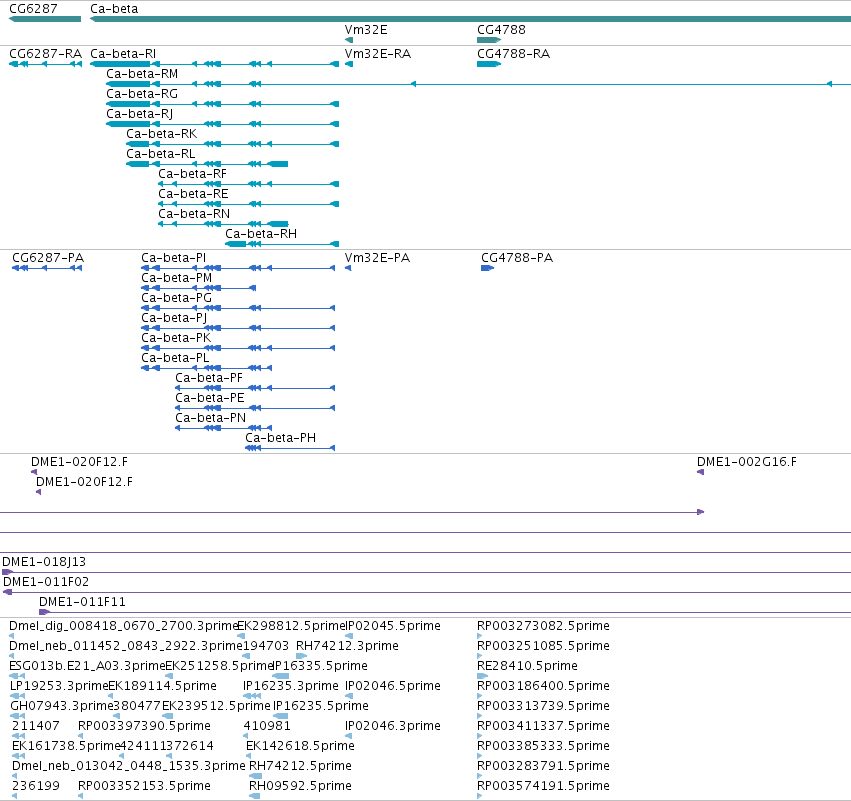The width and height of the screenshot is (851, 801).
Task: Select the Ca-beta gene label
Action: pyautogui.click(x=114, y=9)
